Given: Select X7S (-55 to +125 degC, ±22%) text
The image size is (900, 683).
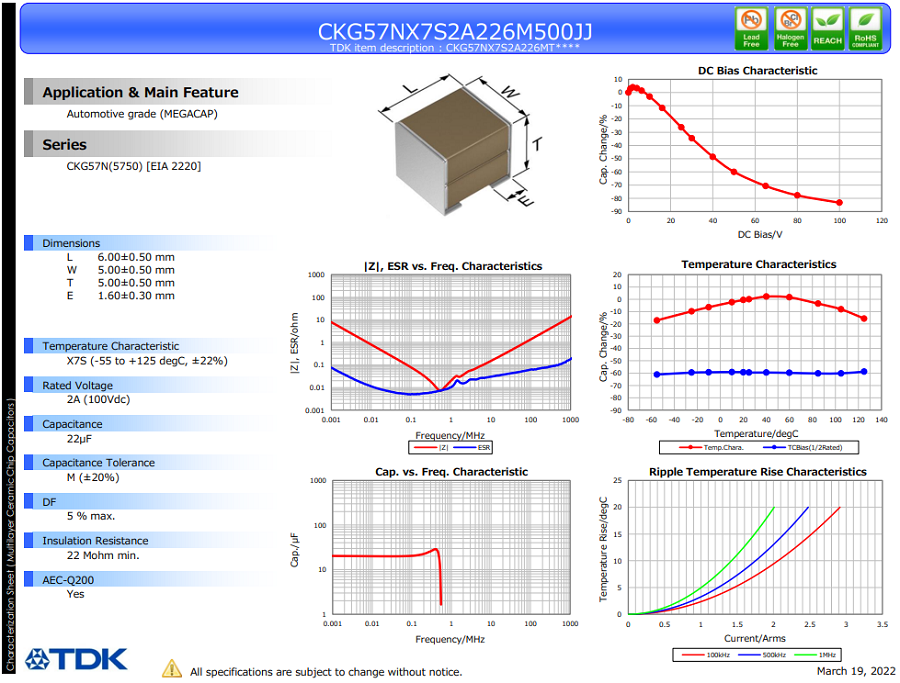Looking at the screenshot, I should point(147,360).
